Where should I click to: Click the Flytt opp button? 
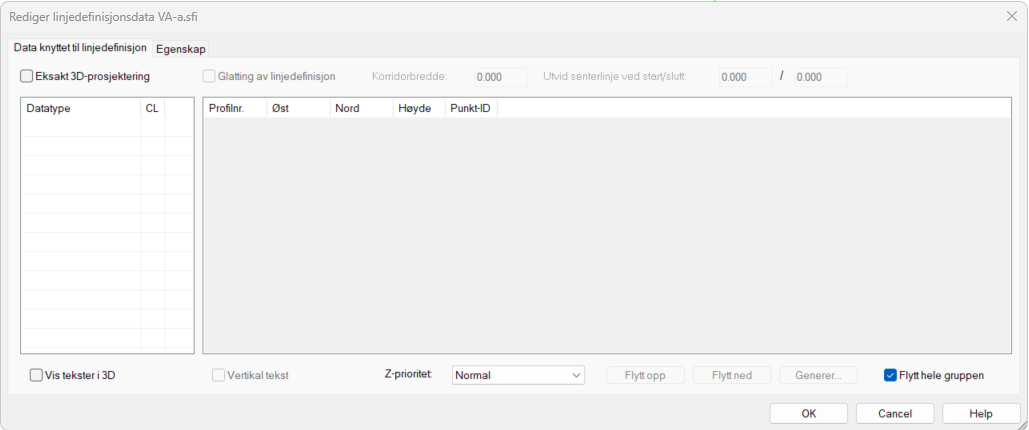click(646, 376)
